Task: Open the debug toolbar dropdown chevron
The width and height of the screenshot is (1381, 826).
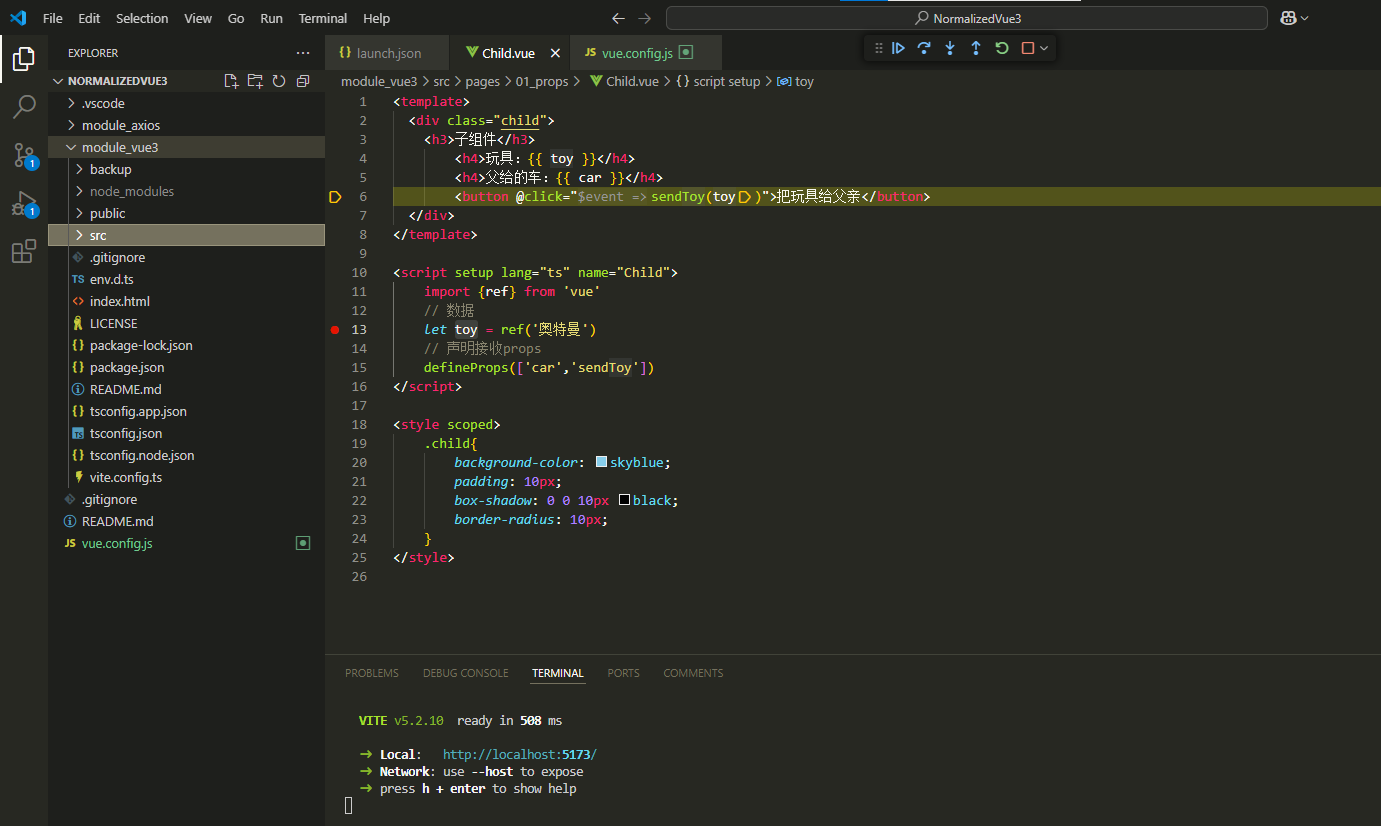Action: click(1044, 47)
